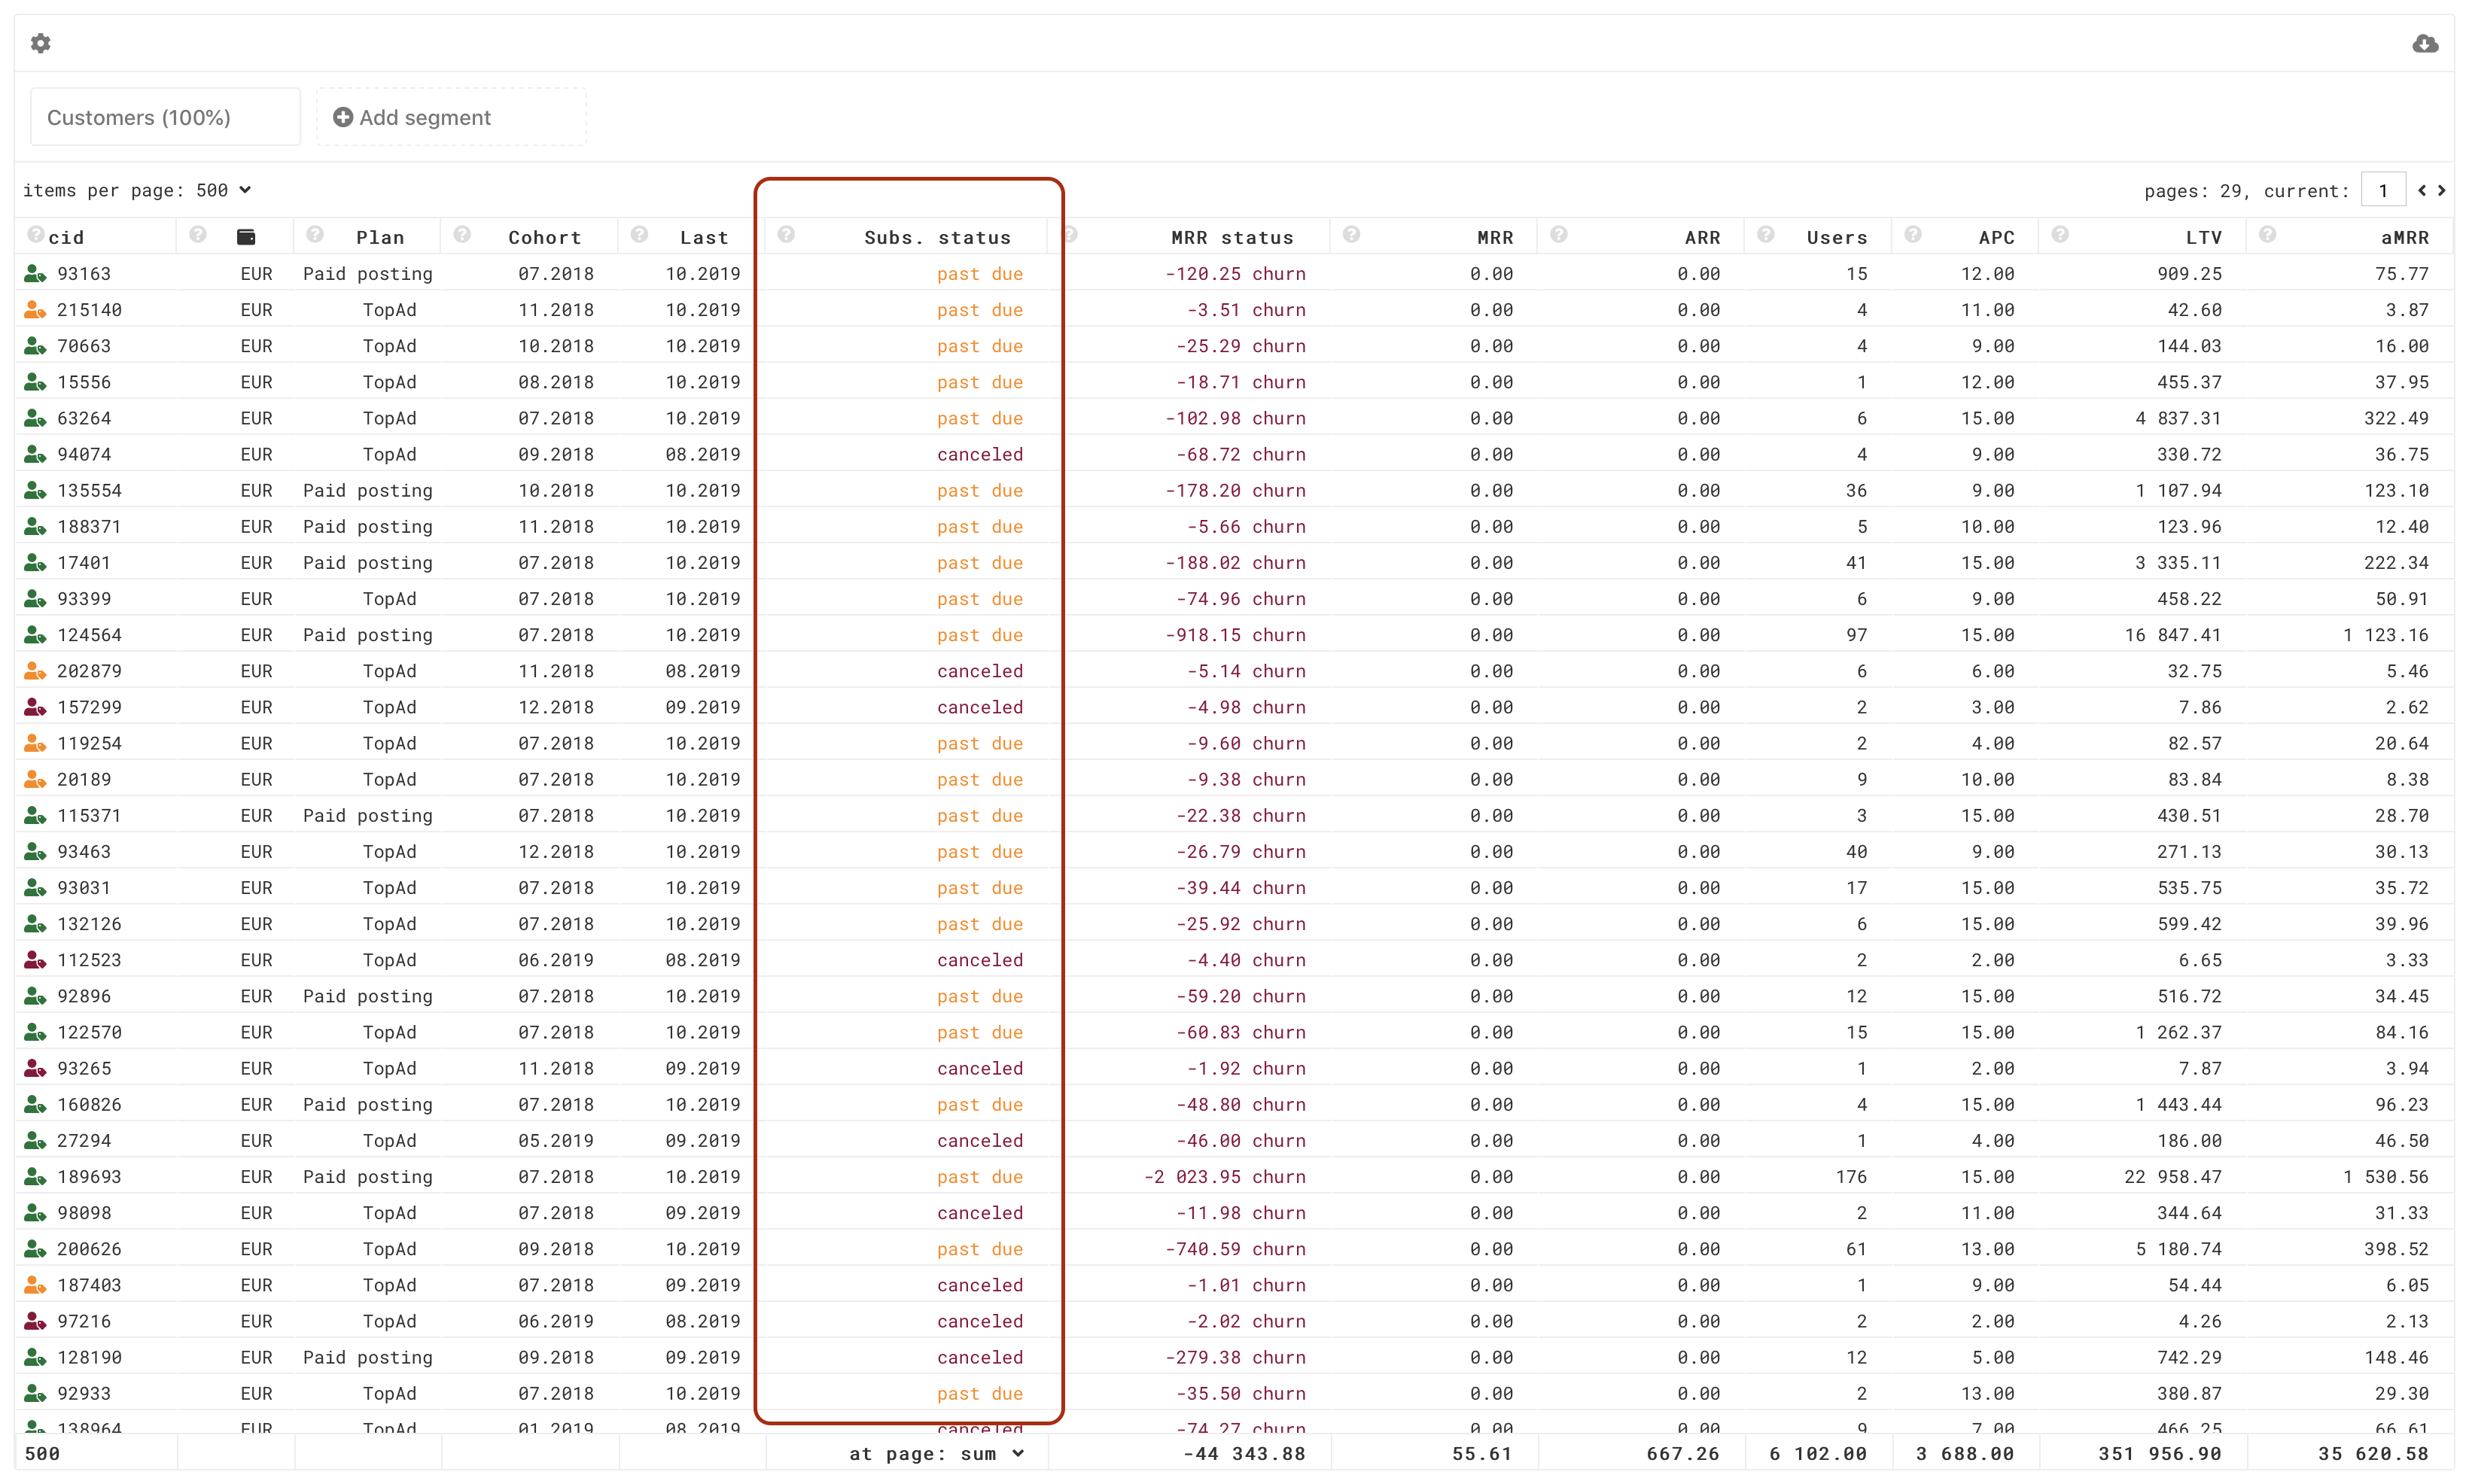
Task: Click the help icon before APC column
Action: pos(1912,235)
